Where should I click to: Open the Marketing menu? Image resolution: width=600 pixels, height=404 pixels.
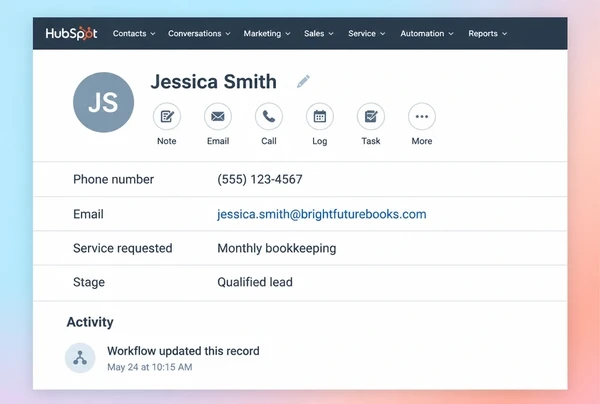click(x=267, y=34)
